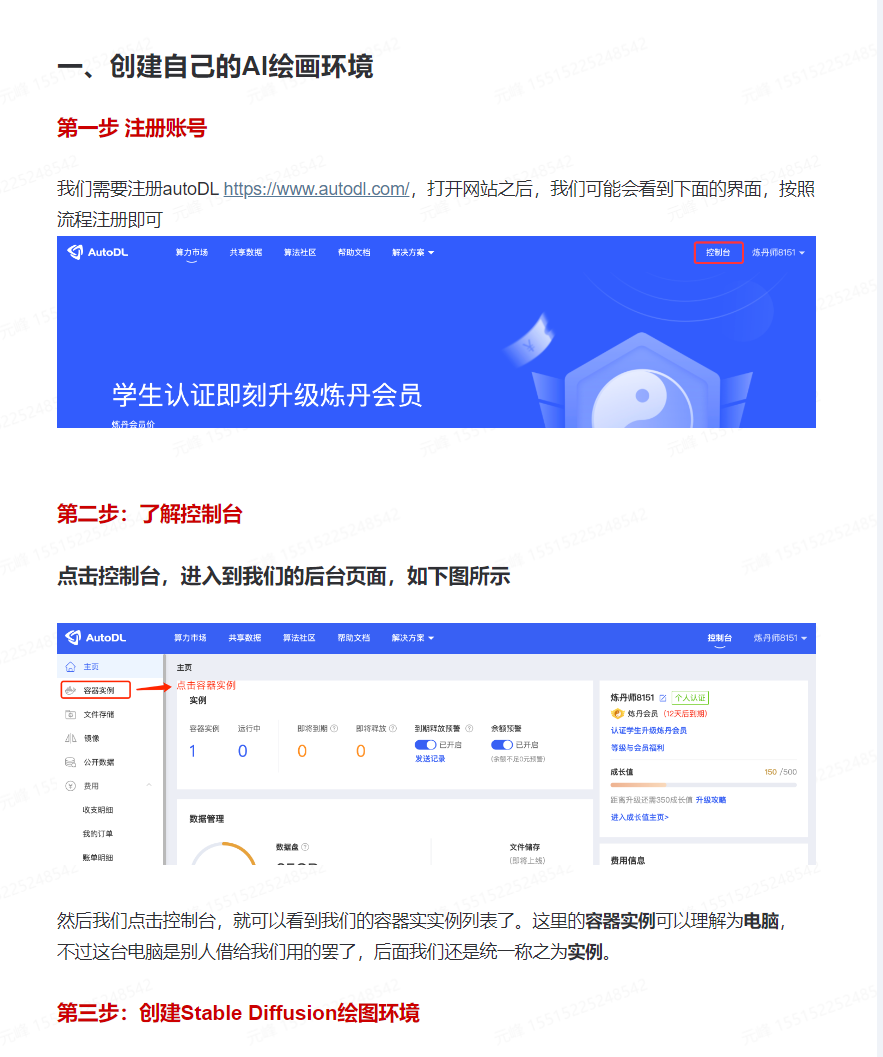This screenshot has height=1057, width=883.
Task: Toggle the 余额预警 switch
Action: tap(501, 745)
